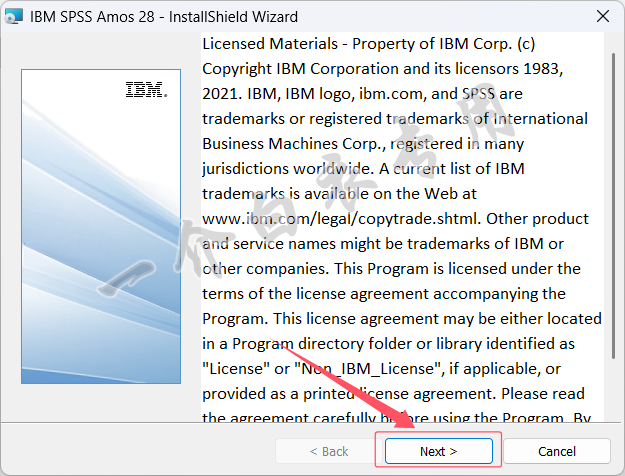This screenshot has height=476, width=625.
Task: Click the grayed-out Back button
Action: tap(321, 451)
